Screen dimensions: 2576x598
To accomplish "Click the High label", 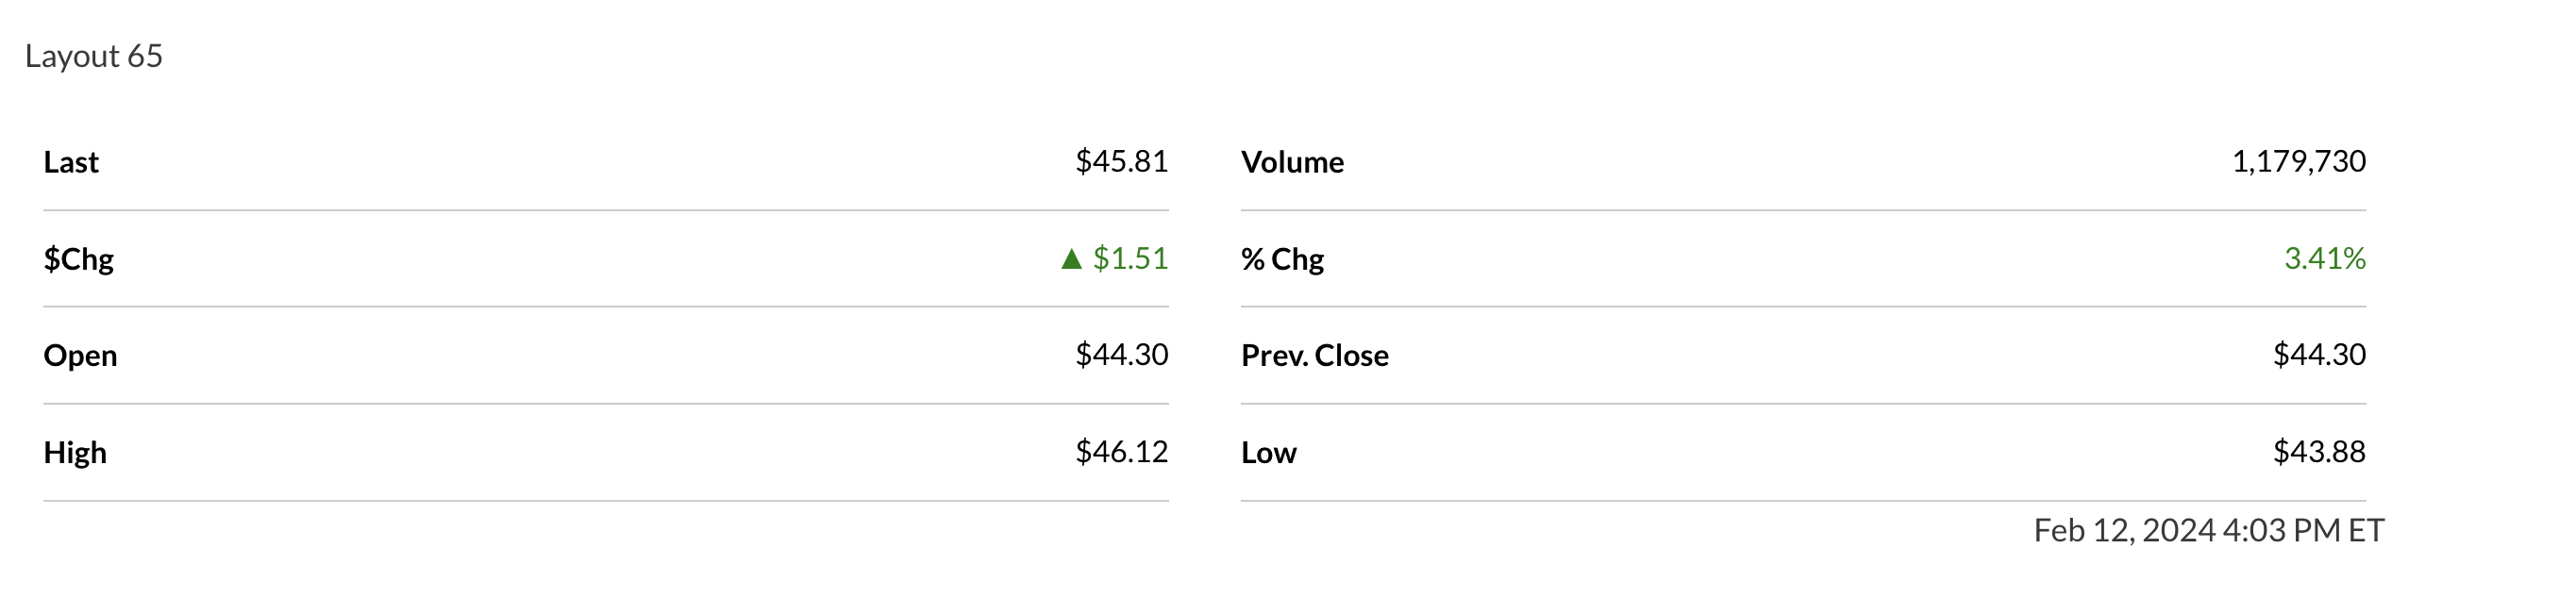I will pyautogui.click(x=75, y=452).
